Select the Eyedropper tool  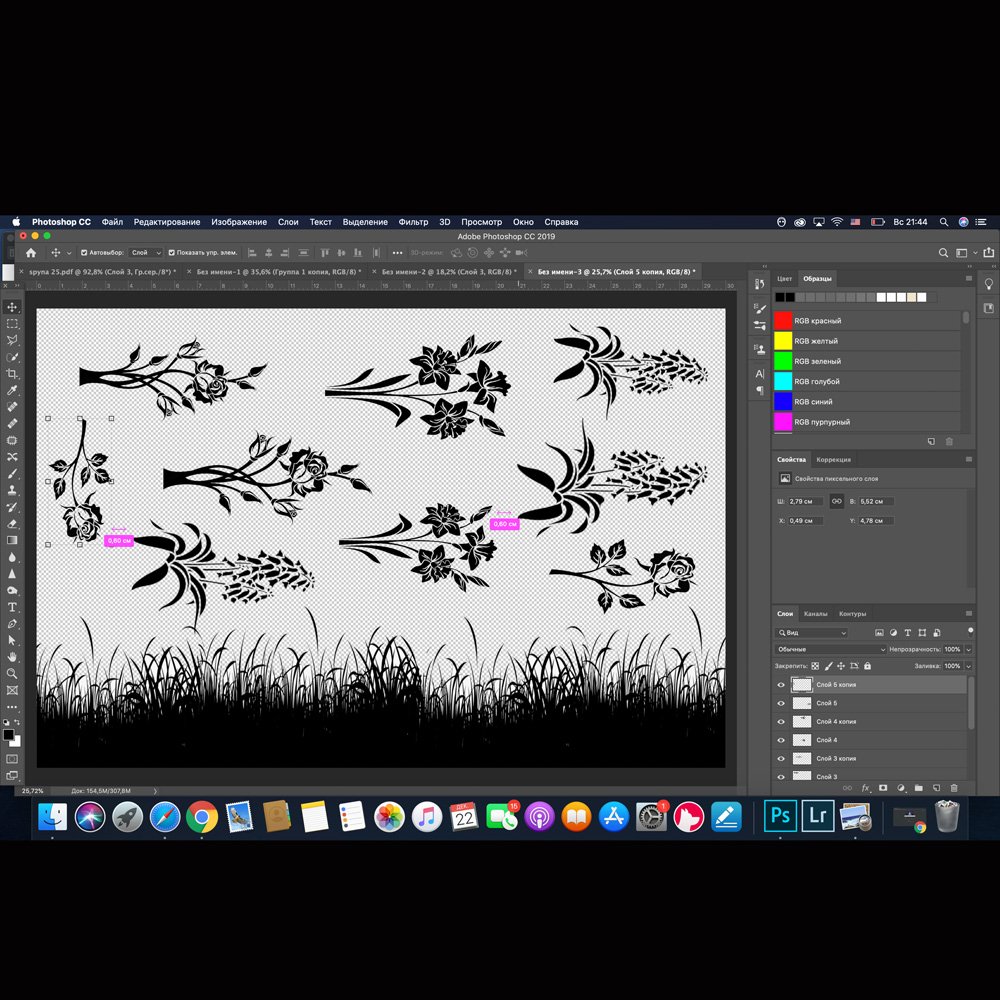tap(12, 390)
